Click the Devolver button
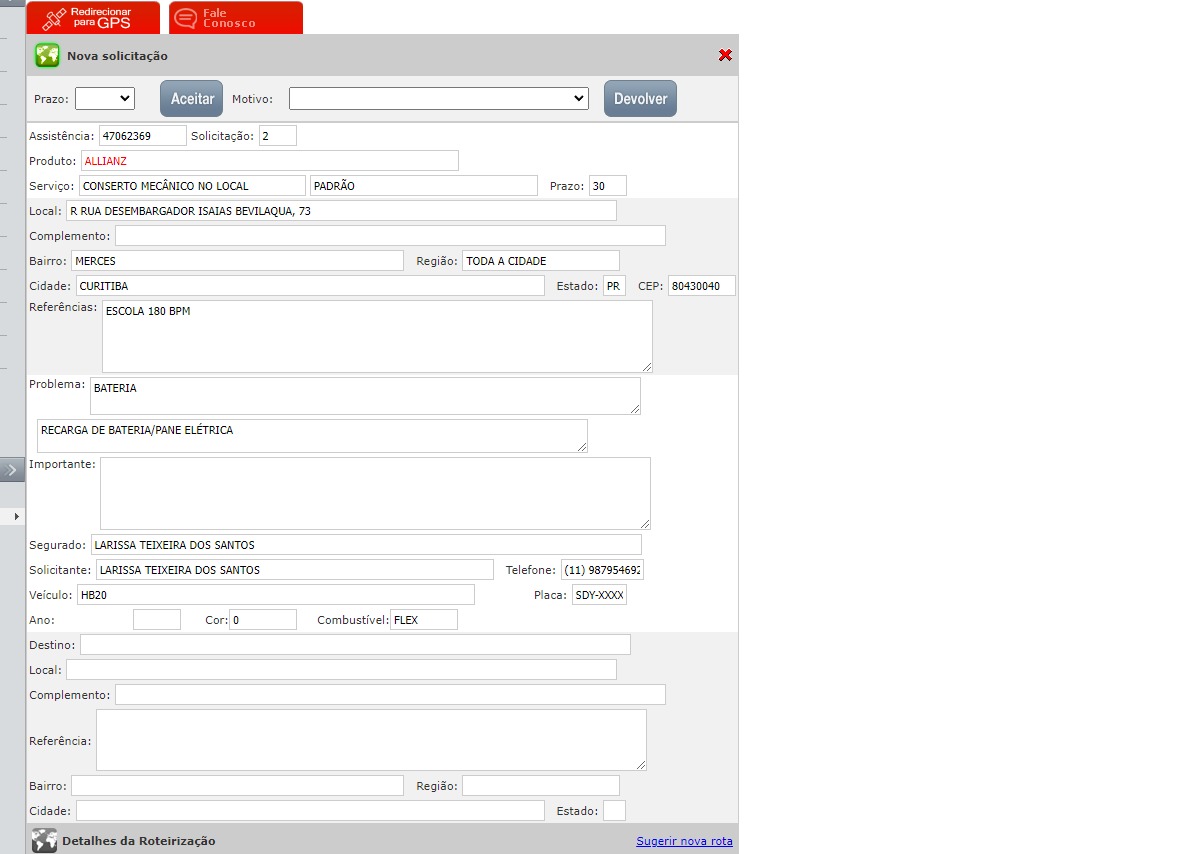The height and width of the screenshot is (854, 1201). [640, 99]
